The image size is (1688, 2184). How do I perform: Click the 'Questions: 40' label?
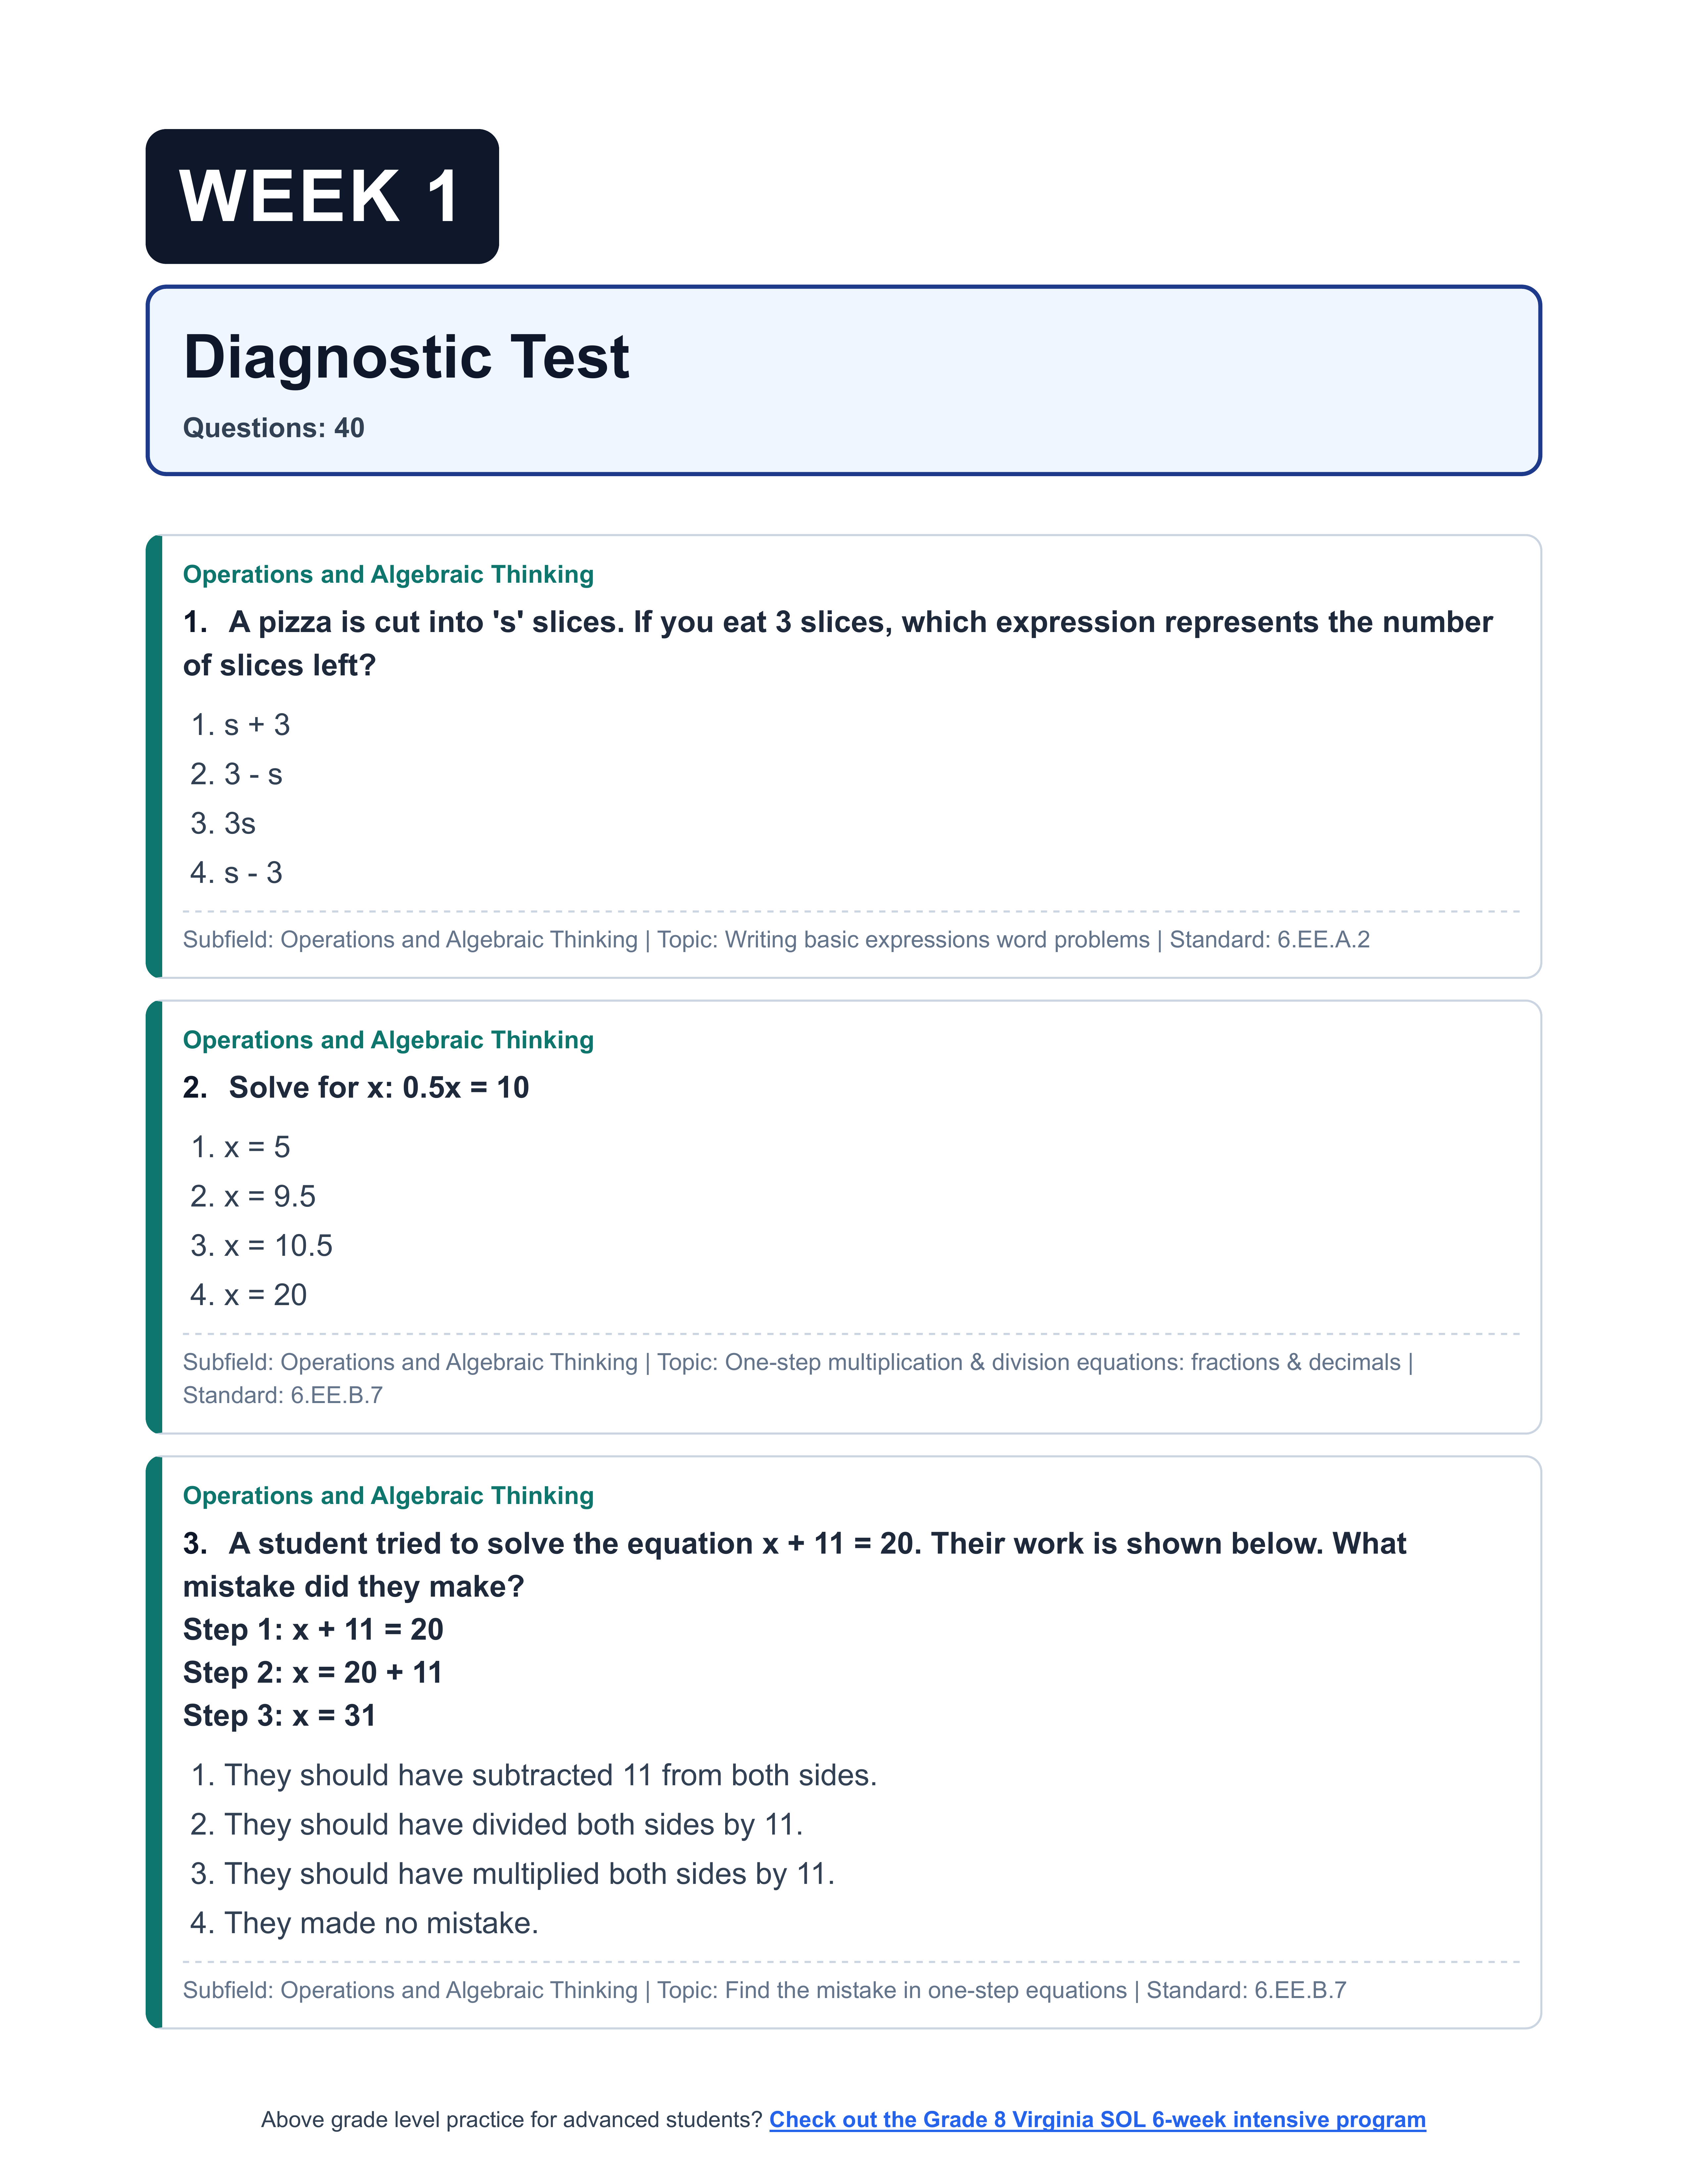coord(273,428)
